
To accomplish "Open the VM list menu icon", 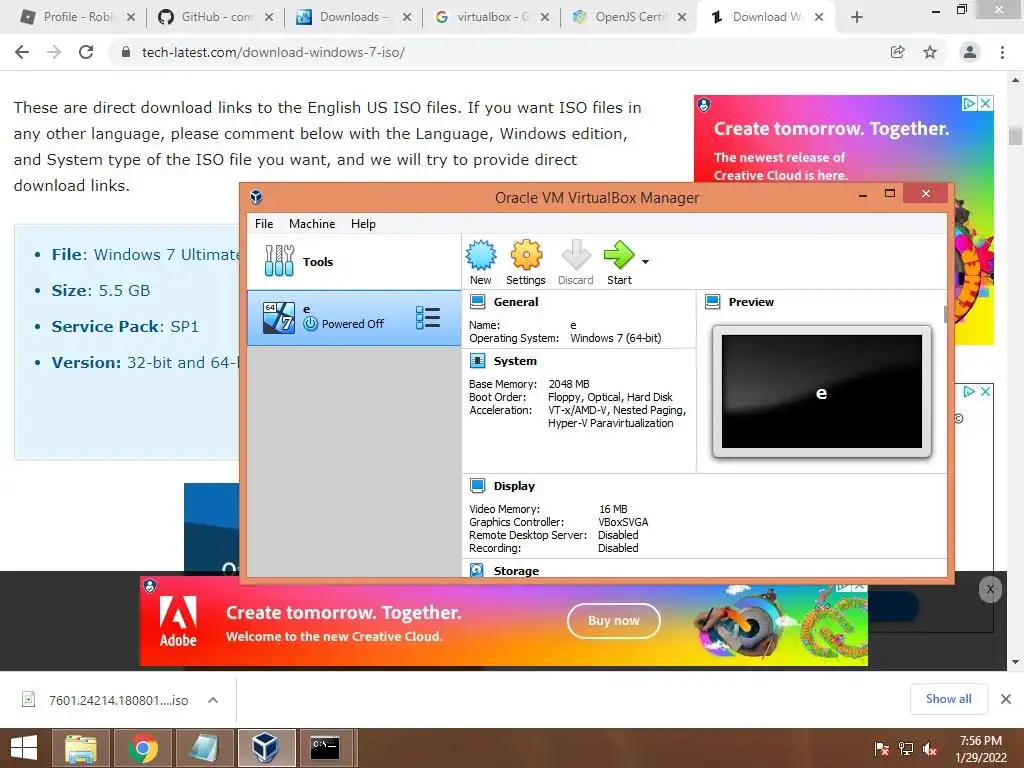I will (x=428, y=317).
